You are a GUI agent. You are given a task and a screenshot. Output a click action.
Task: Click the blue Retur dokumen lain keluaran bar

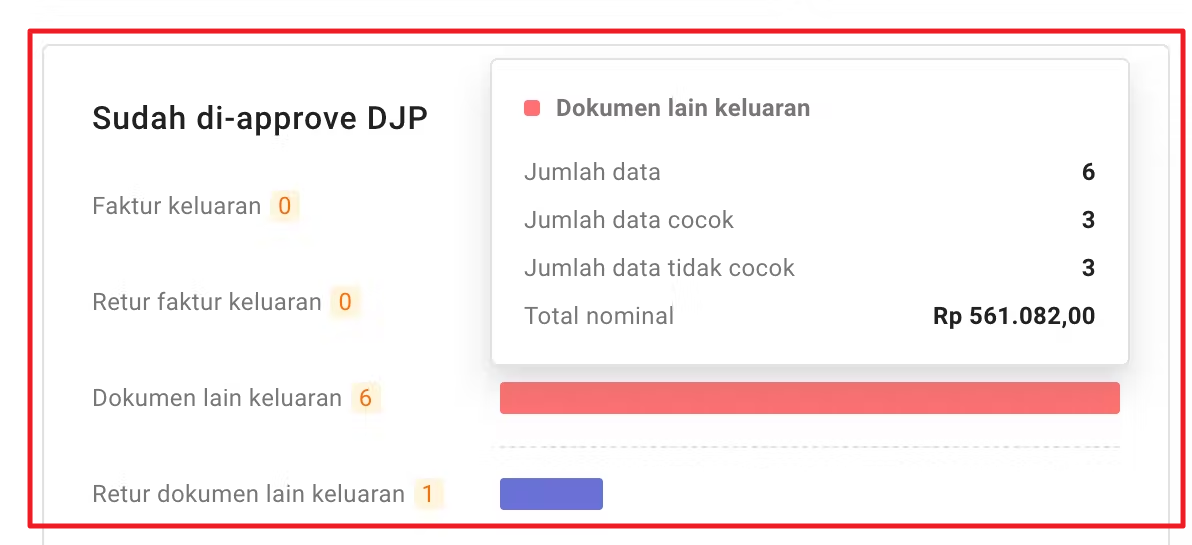pyautogui.click(x=551, y=494)
